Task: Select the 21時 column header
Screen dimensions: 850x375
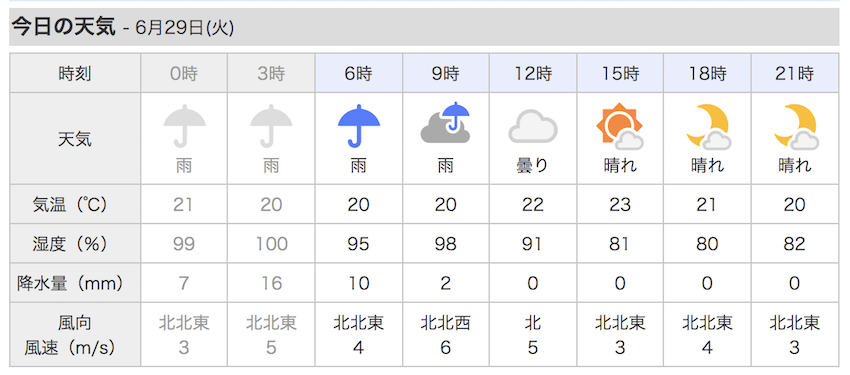Action: coord(795,73)
